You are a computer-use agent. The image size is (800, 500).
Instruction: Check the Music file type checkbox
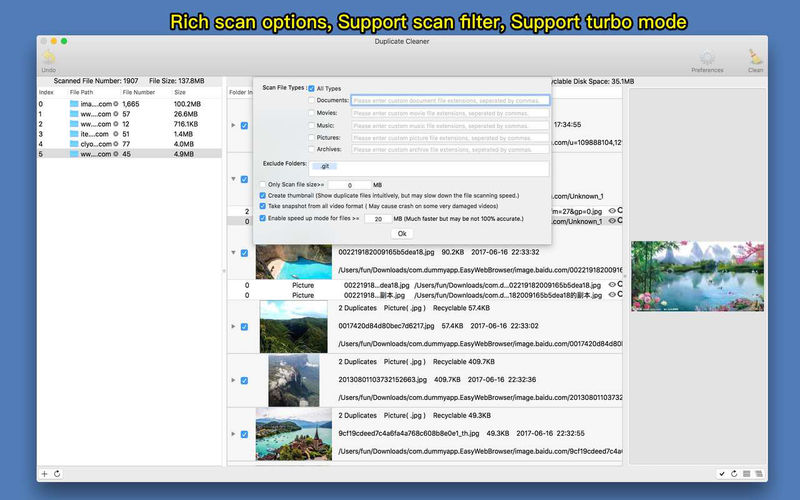[311, 125]
